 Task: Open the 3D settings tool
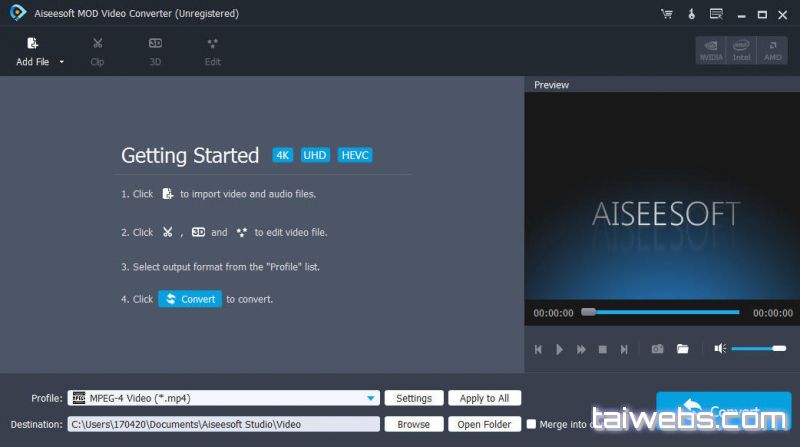pyautogui.click(x=155, y=50)
